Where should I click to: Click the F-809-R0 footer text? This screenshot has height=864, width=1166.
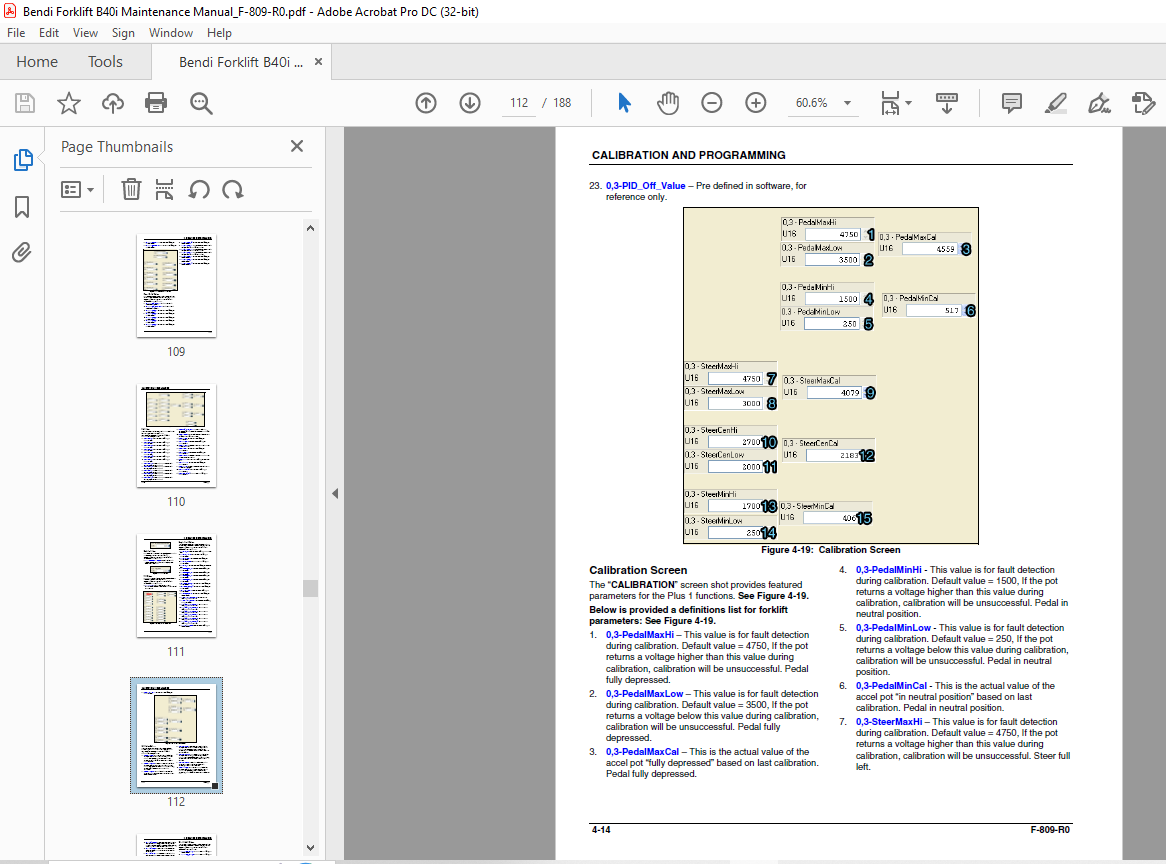[1050, 830]
